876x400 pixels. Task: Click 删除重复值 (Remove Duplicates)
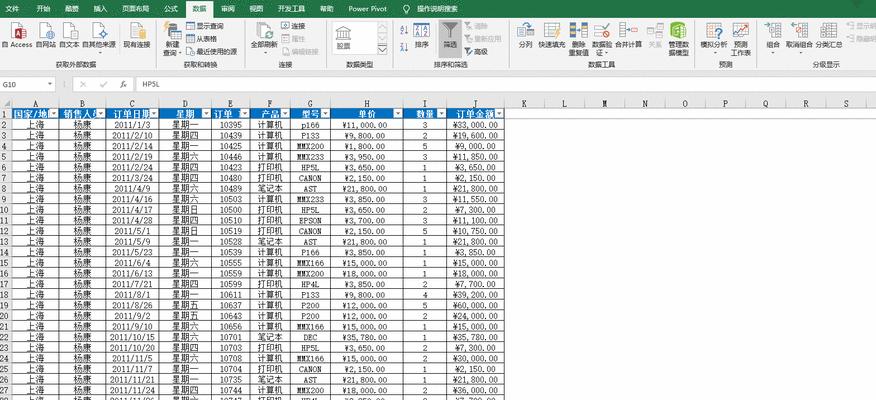tap(578, 39)
